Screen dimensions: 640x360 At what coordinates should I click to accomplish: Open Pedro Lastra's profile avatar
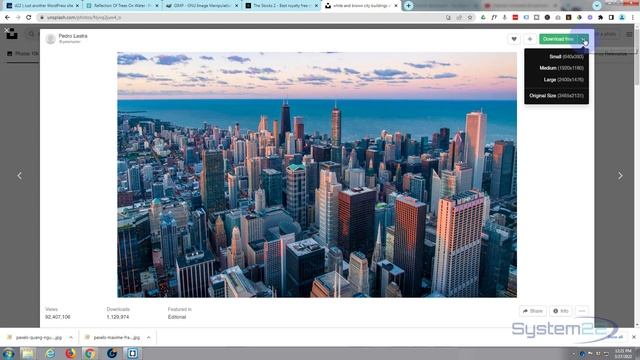click(51, 39)
